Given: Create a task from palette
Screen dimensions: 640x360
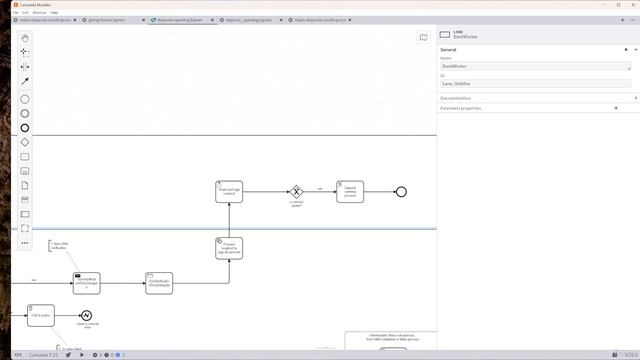Looking at the screenshot, I should [x=25, y=157].
